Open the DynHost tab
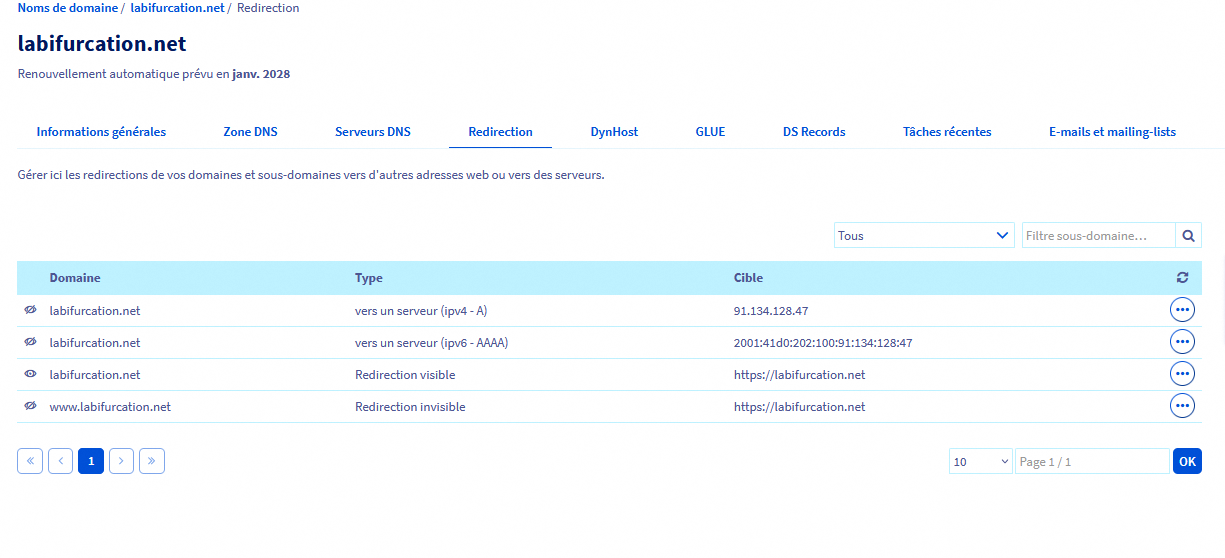The image size is (1225, 558). click(x=614, y=132)
